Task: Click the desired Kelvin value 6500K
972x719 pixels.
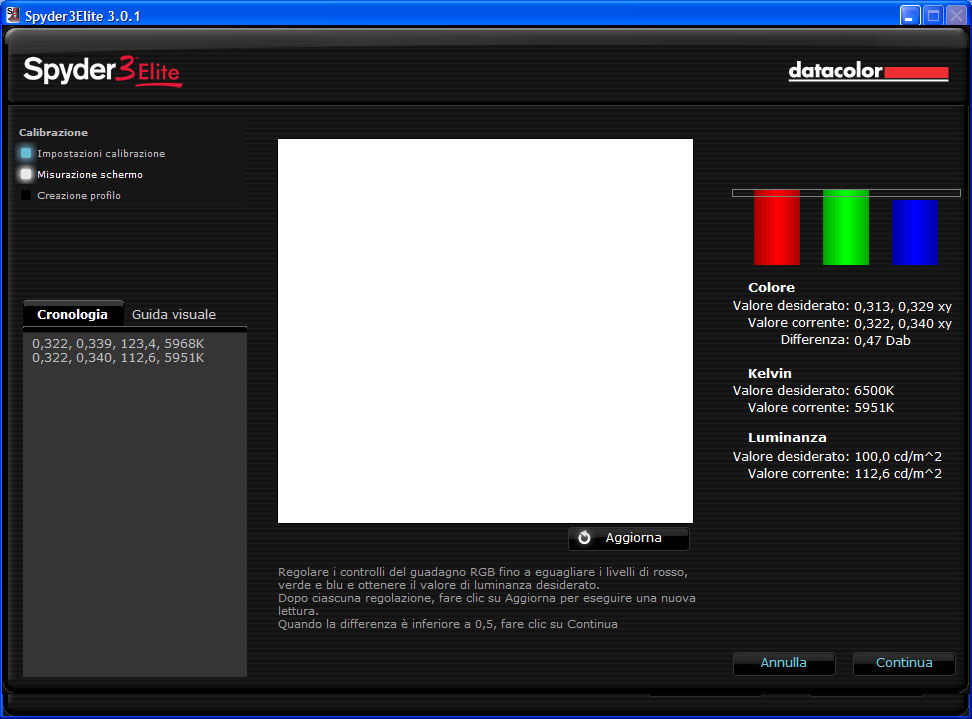Action: pyautogui.click(x=874, y=390)
